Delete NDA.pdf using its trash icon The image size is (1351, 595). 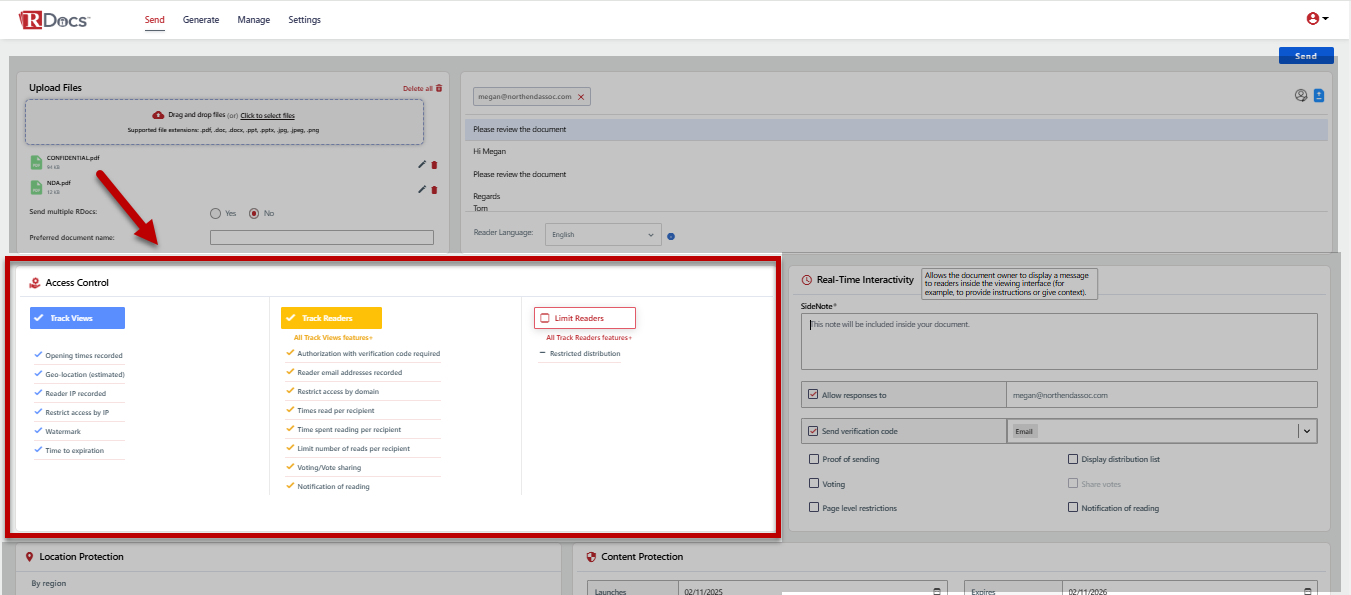tap(434, 190)
